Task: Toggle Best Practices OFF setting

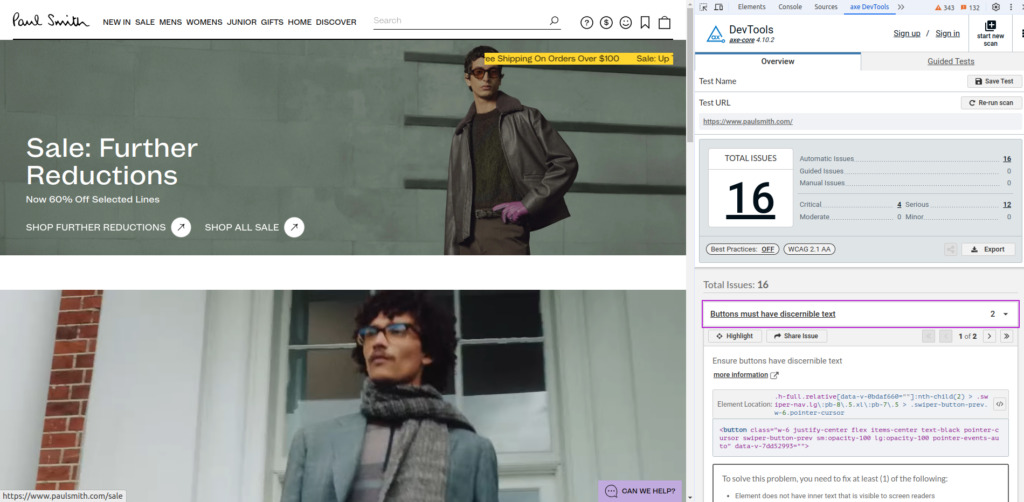Action: [x=743, y=249]
